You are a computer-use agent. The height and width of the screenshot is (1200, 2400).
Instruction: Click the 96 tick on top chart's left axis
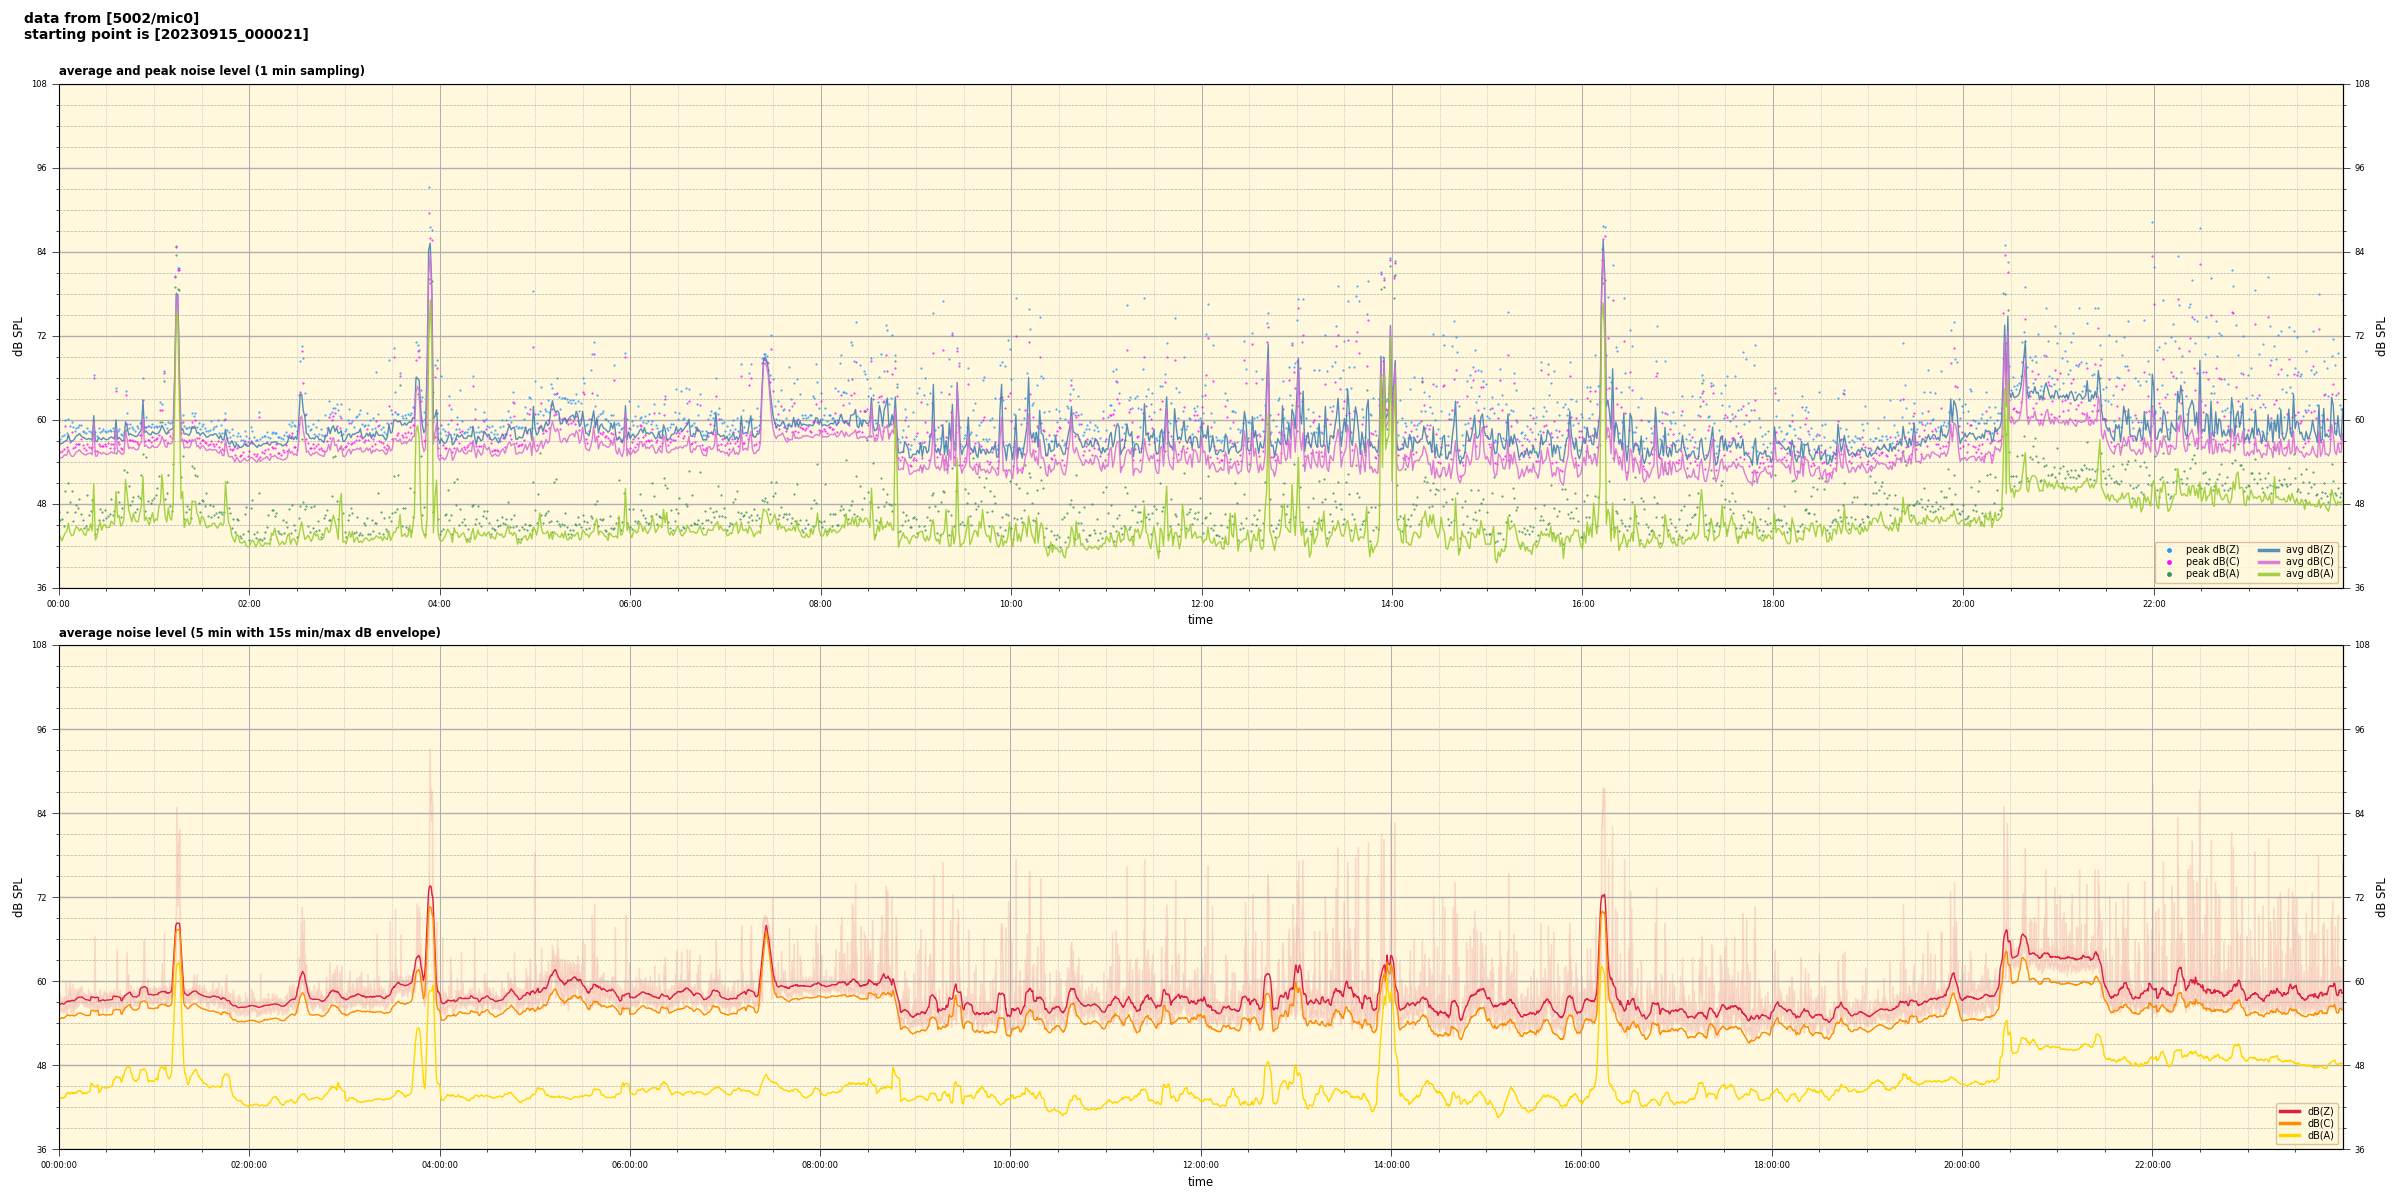42,168
